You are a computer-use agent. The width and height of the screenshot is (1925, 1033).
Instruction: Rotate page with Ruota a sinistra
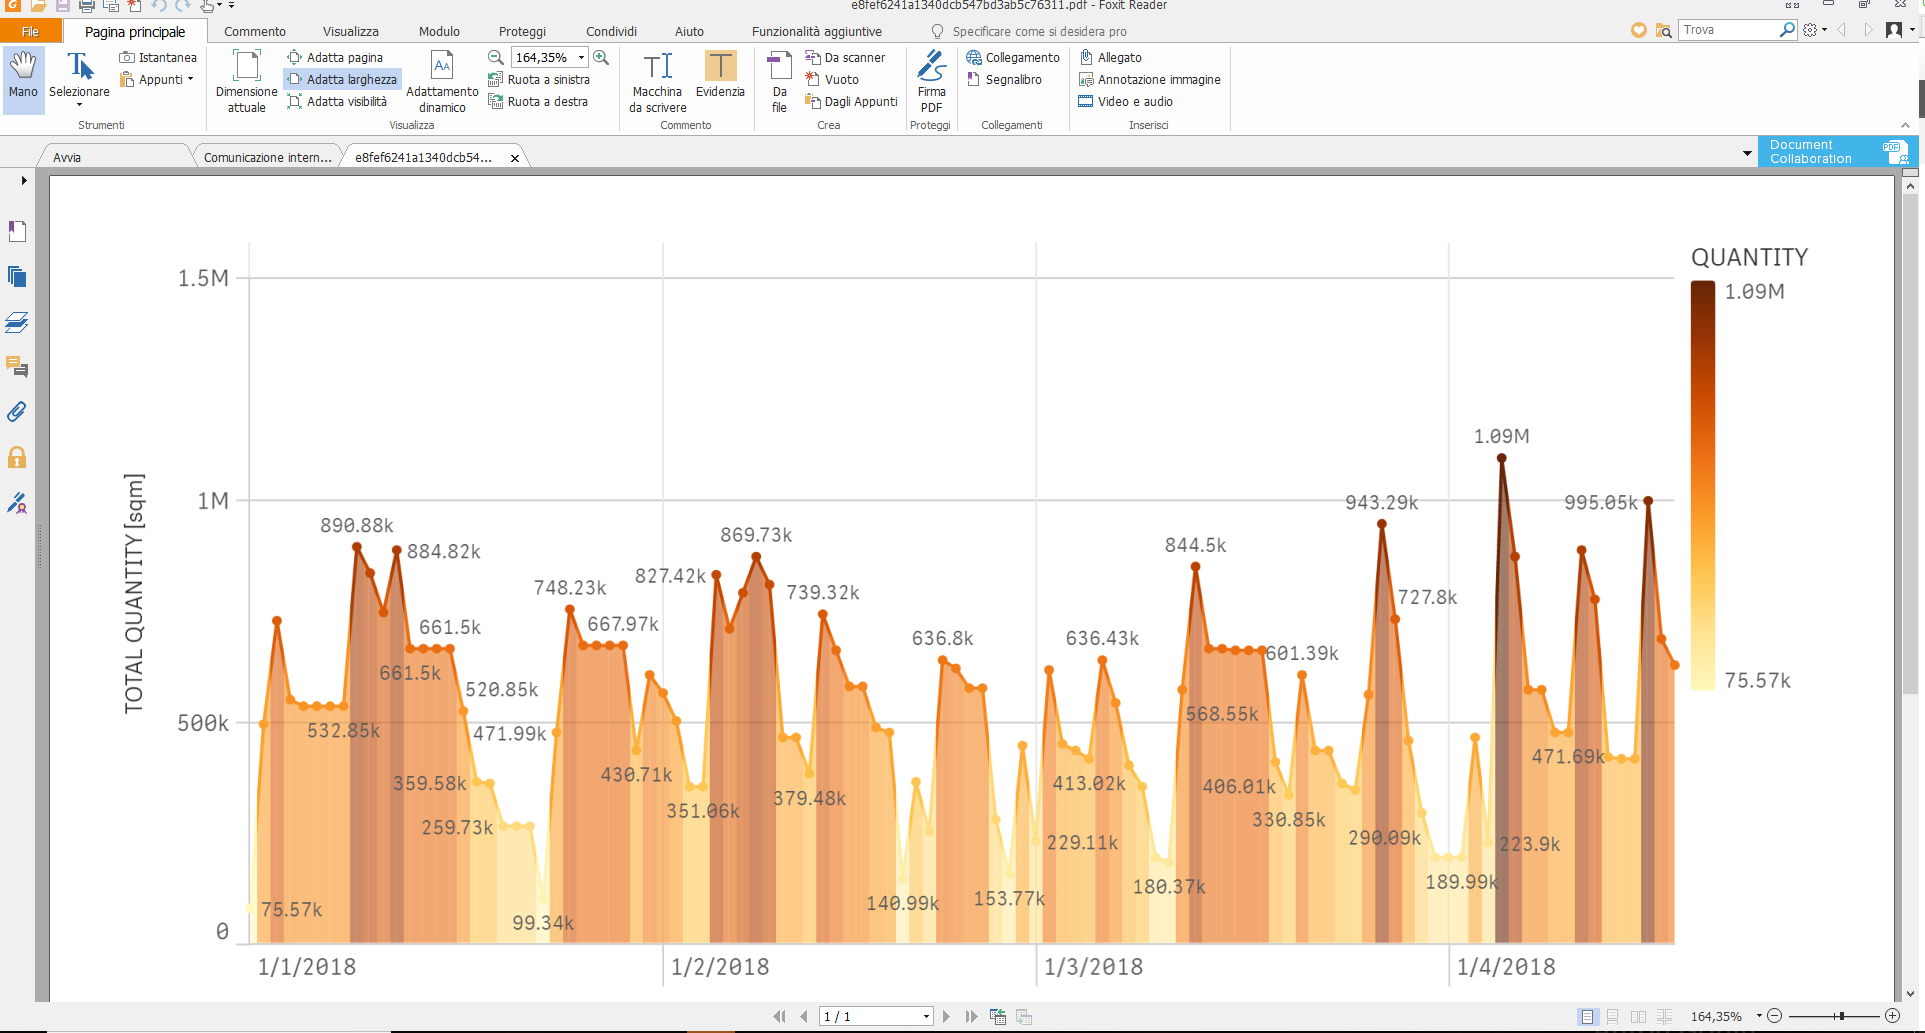539,79
